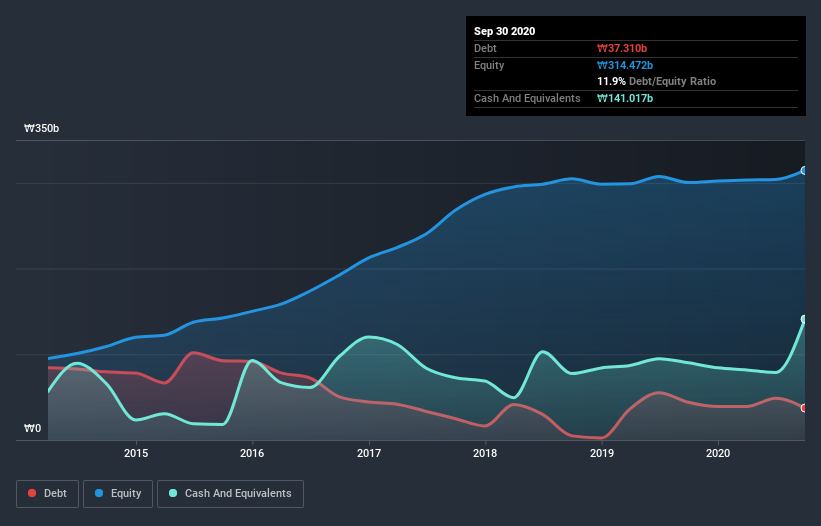The image size is (821, 526).
Task: Click the 2020 x-axis label
Action: pyautogui.click(x=718, y=453)
